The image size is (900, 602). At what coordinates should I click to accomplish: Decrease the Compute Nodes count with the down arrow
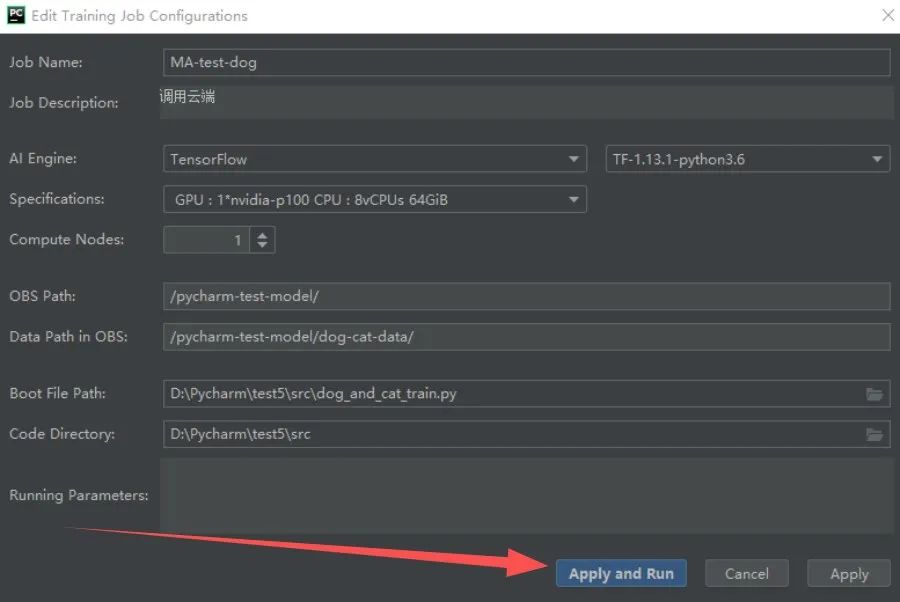click(x=262, y=245)
